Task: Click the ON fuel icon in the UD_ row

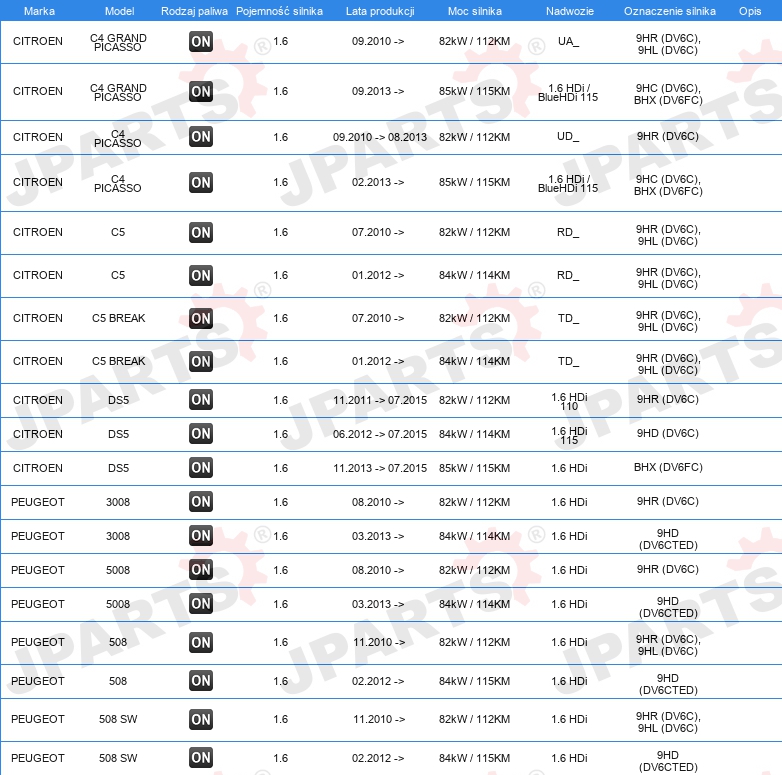Action: 201,137
